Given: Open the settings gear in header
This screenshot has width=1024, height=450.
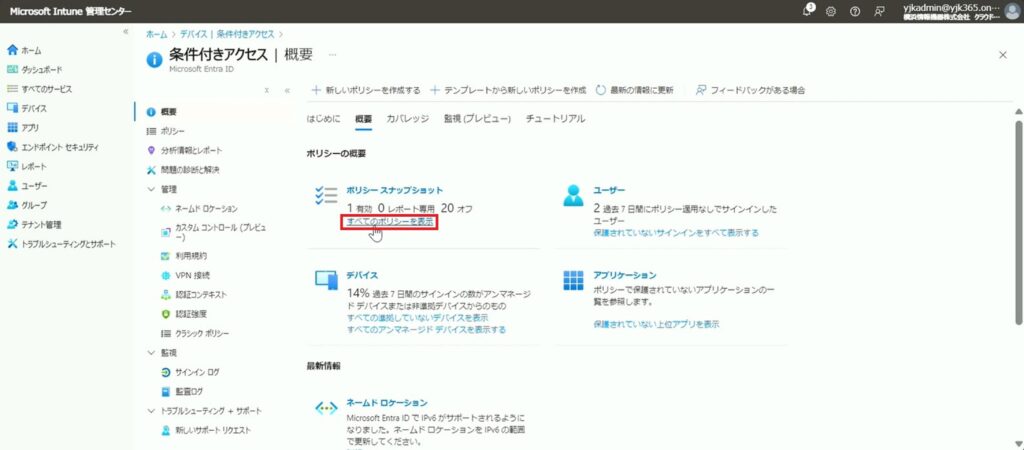Looking at the screenshot, I should point(831,11).
